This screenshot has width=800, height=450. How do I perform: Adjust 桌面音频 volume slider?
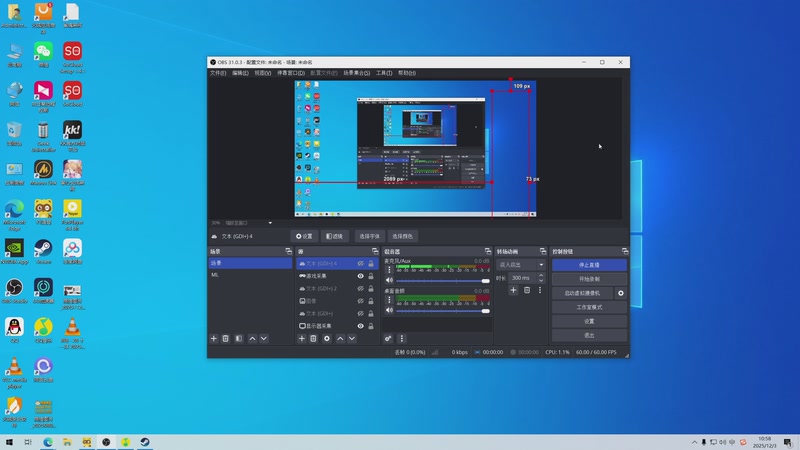coord(443,311)
